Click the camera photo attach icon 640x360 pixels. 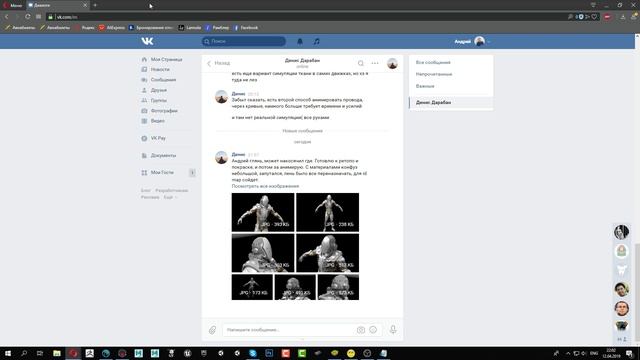[361, 330]
